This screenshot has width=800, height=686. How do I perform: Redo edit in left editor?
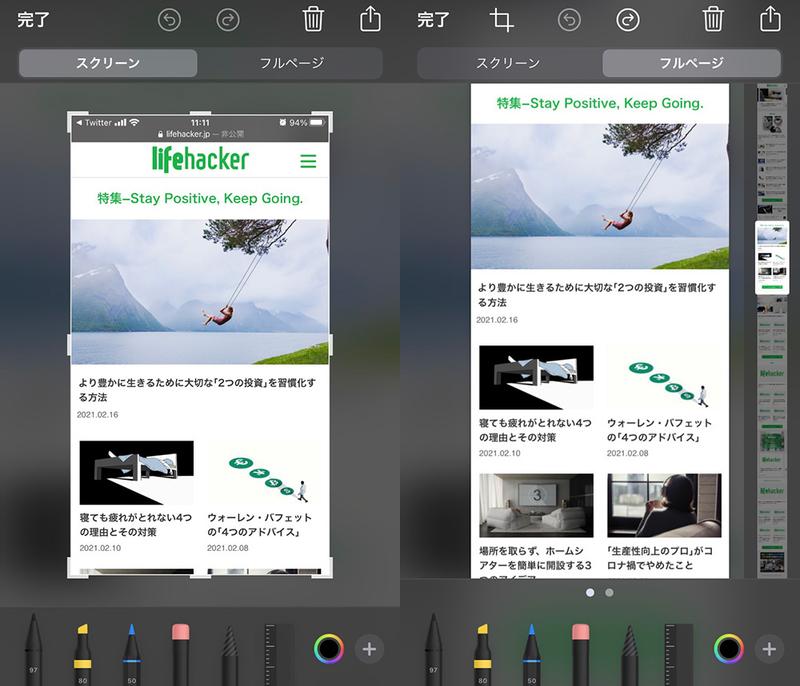tap(228, 20)
